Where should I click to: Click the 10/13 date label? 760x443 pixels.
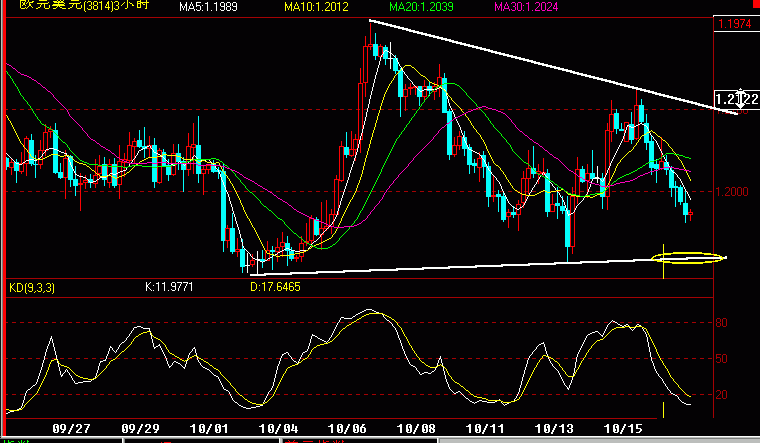click(554, 429)
